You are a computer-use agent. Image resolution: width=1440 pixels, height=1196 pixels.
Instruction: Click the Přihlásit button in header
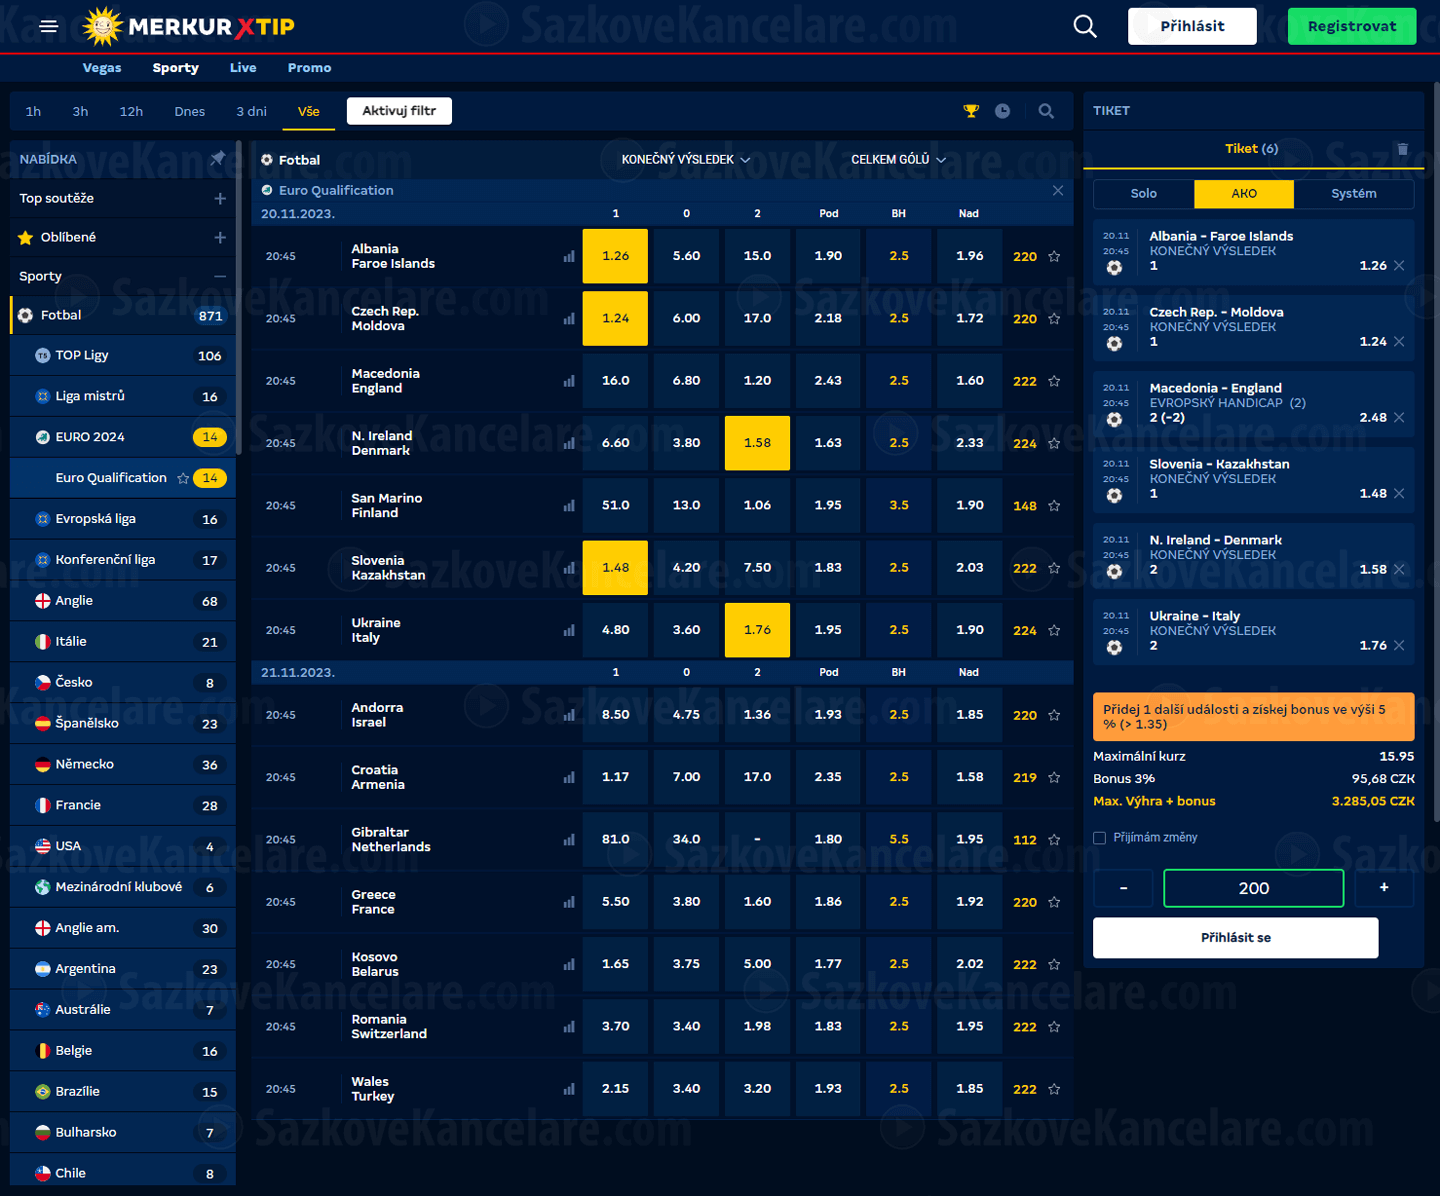[x=1192, y=26]
